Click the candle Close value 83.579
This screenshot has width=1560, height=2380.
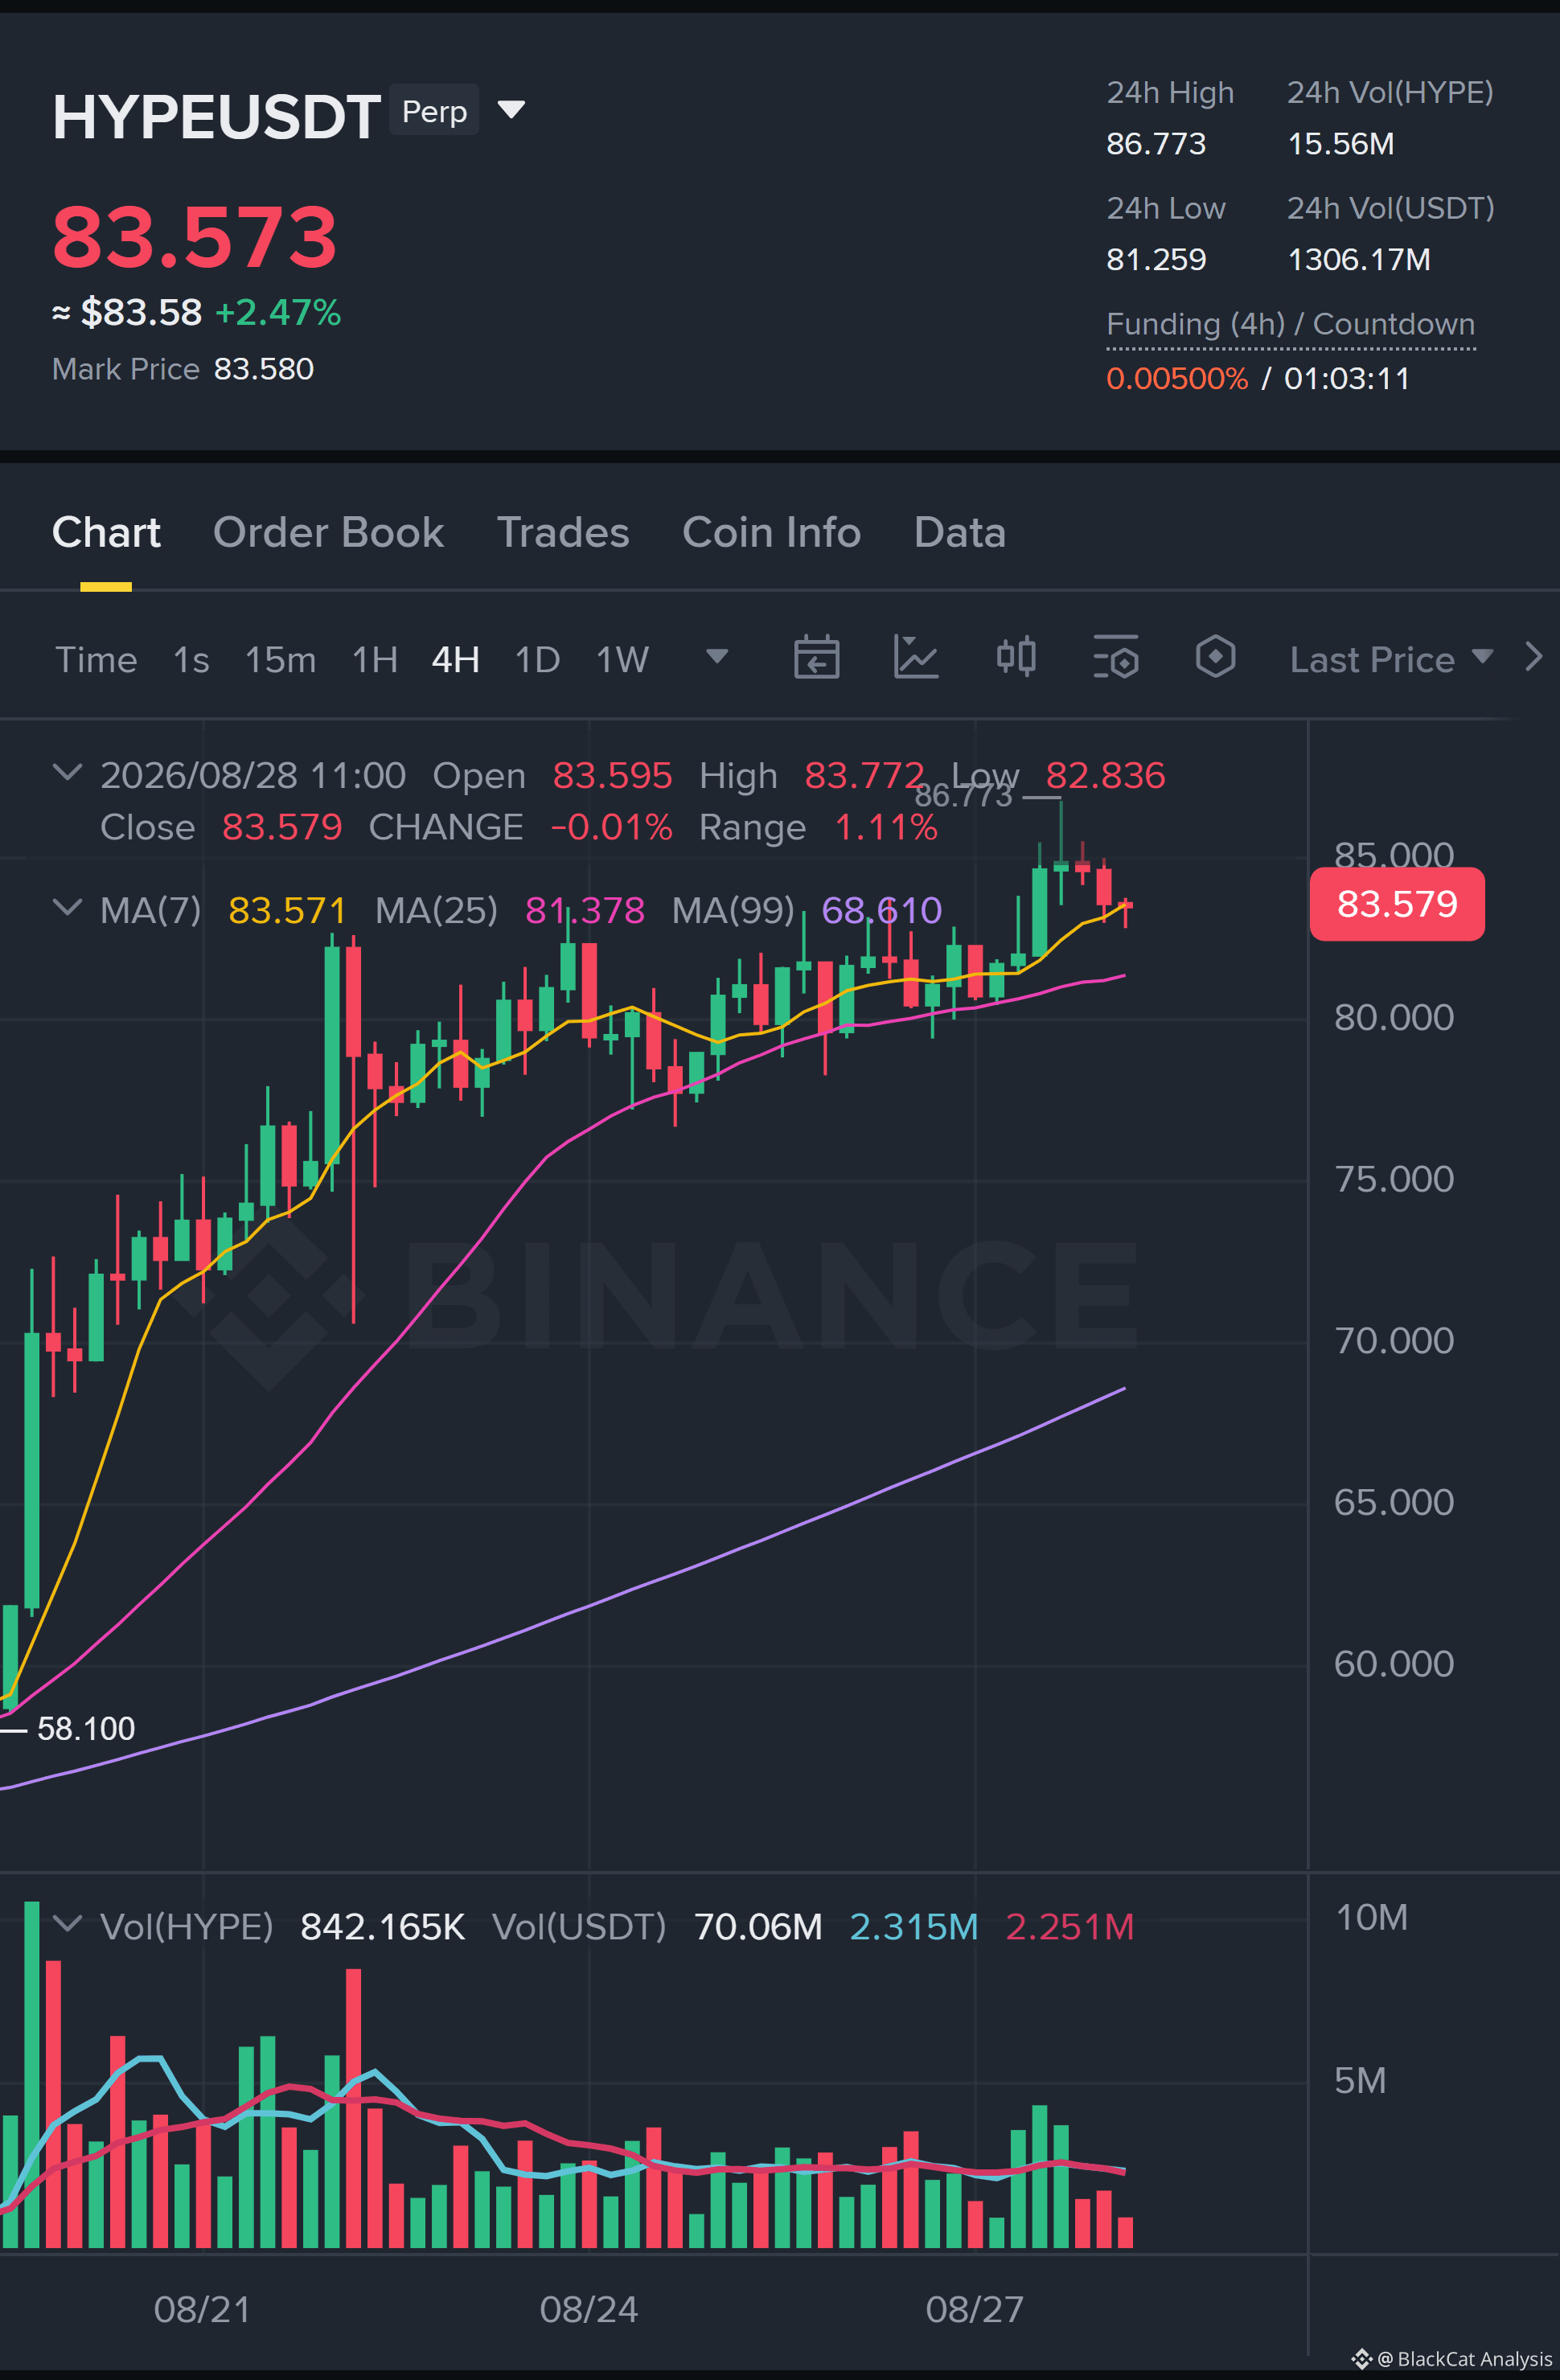pos(281,827)
